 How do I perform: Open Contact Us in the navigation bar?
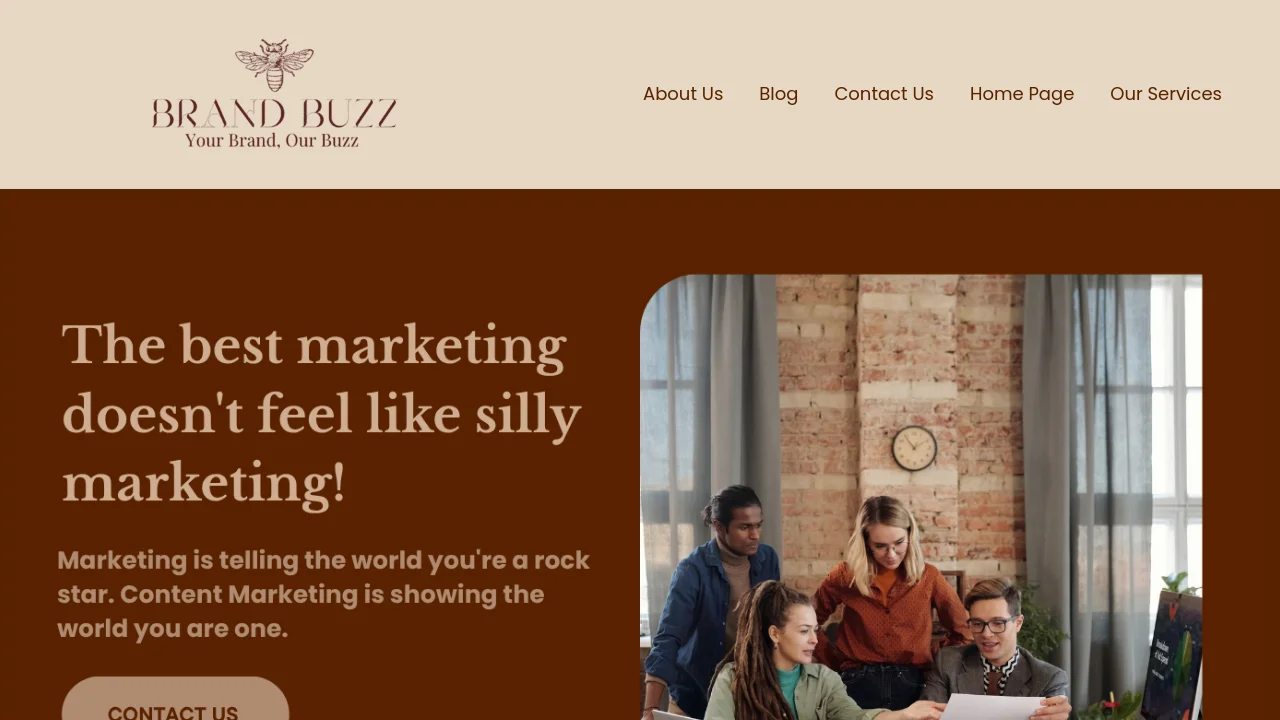tap(884, 94)
